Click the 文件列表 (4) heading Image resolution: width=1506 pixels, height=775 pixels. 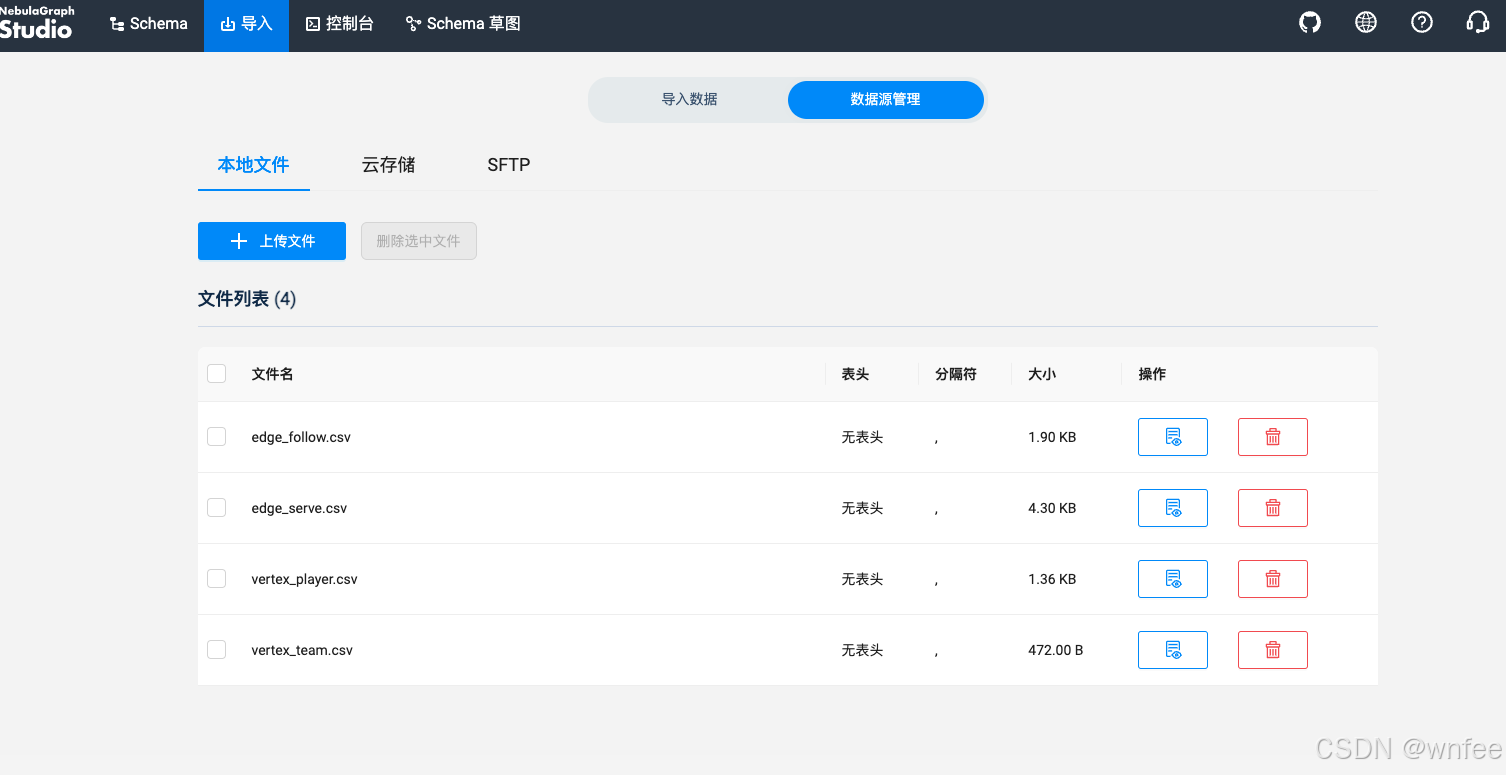[247, 299]
